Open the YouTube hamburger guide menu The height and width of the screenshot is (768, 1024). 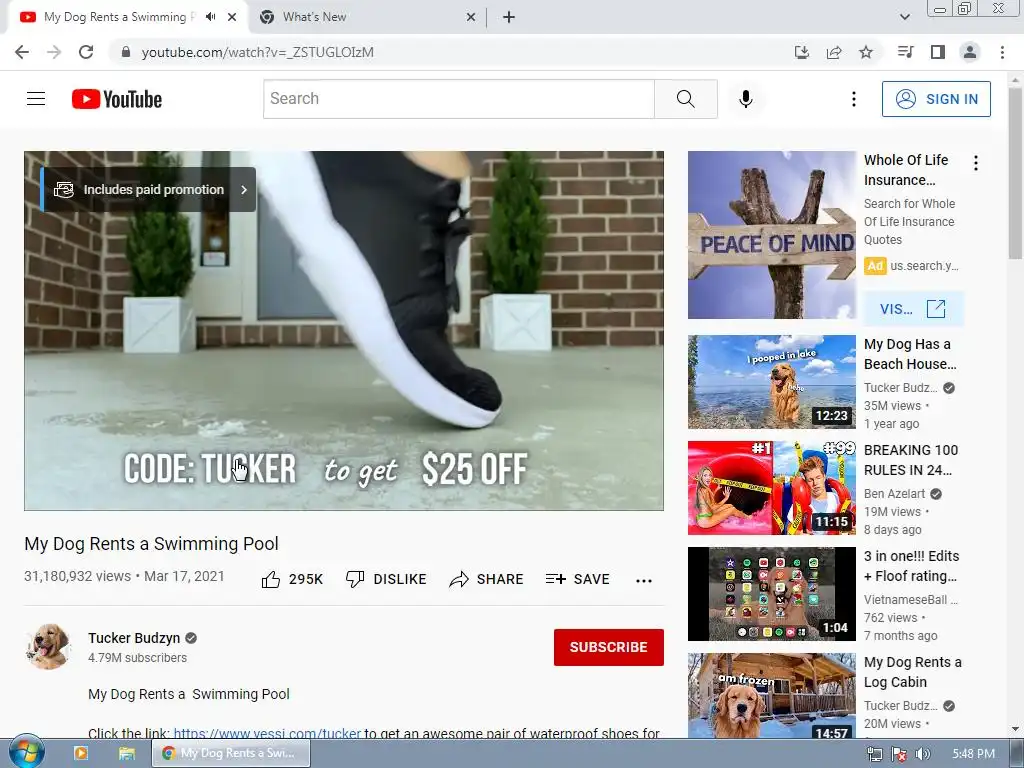(x=36, y=99)
